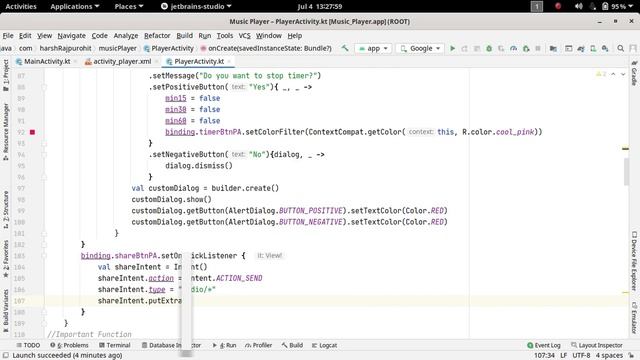Image resolution: width=640 pixels, height=360 pixels.
Task: Go to next highlighted warning arrow
Action: (623, 74)
